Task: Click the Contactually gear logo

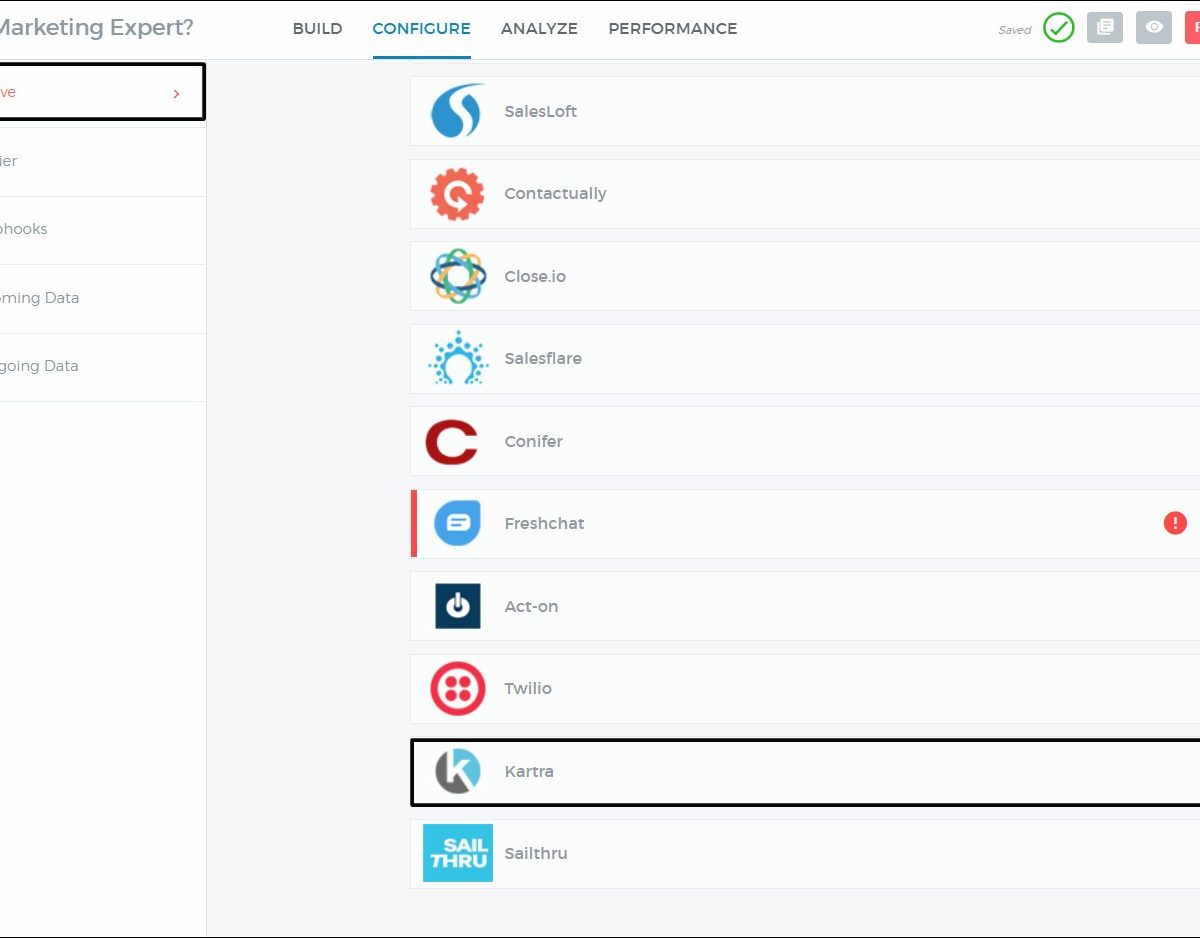Action: (x=457, y=194)
